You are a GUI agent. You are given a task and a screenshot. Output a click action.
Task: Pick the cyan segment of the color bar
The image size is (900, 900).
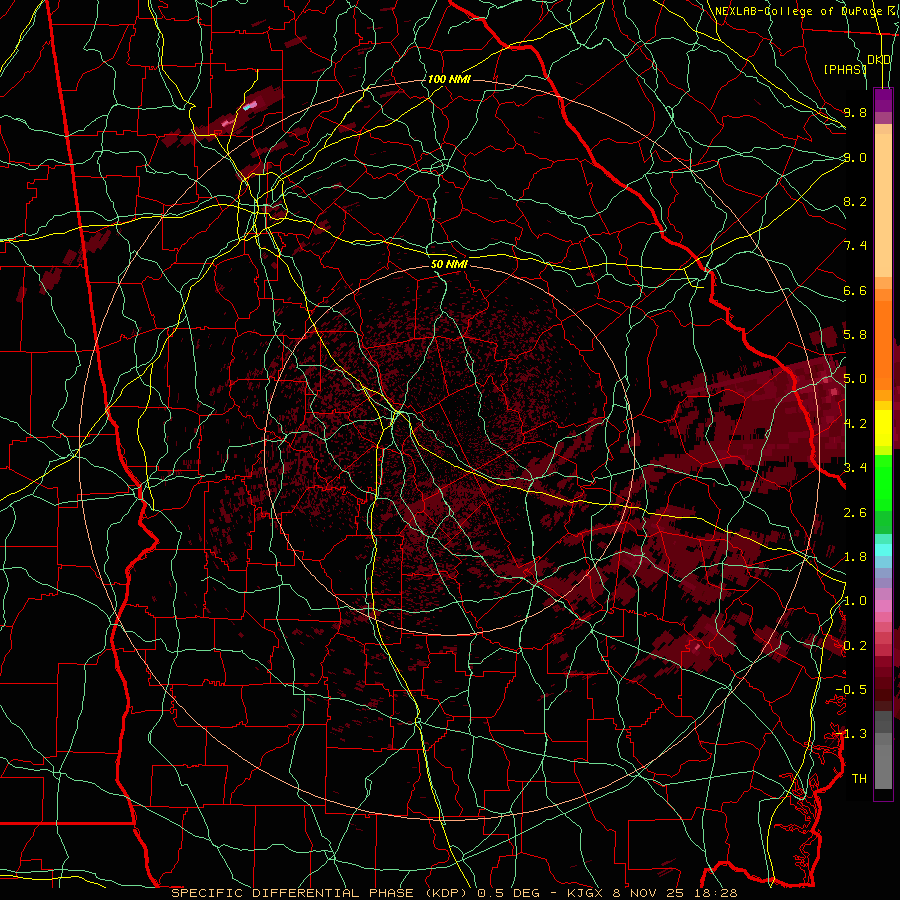pos(883,550)
